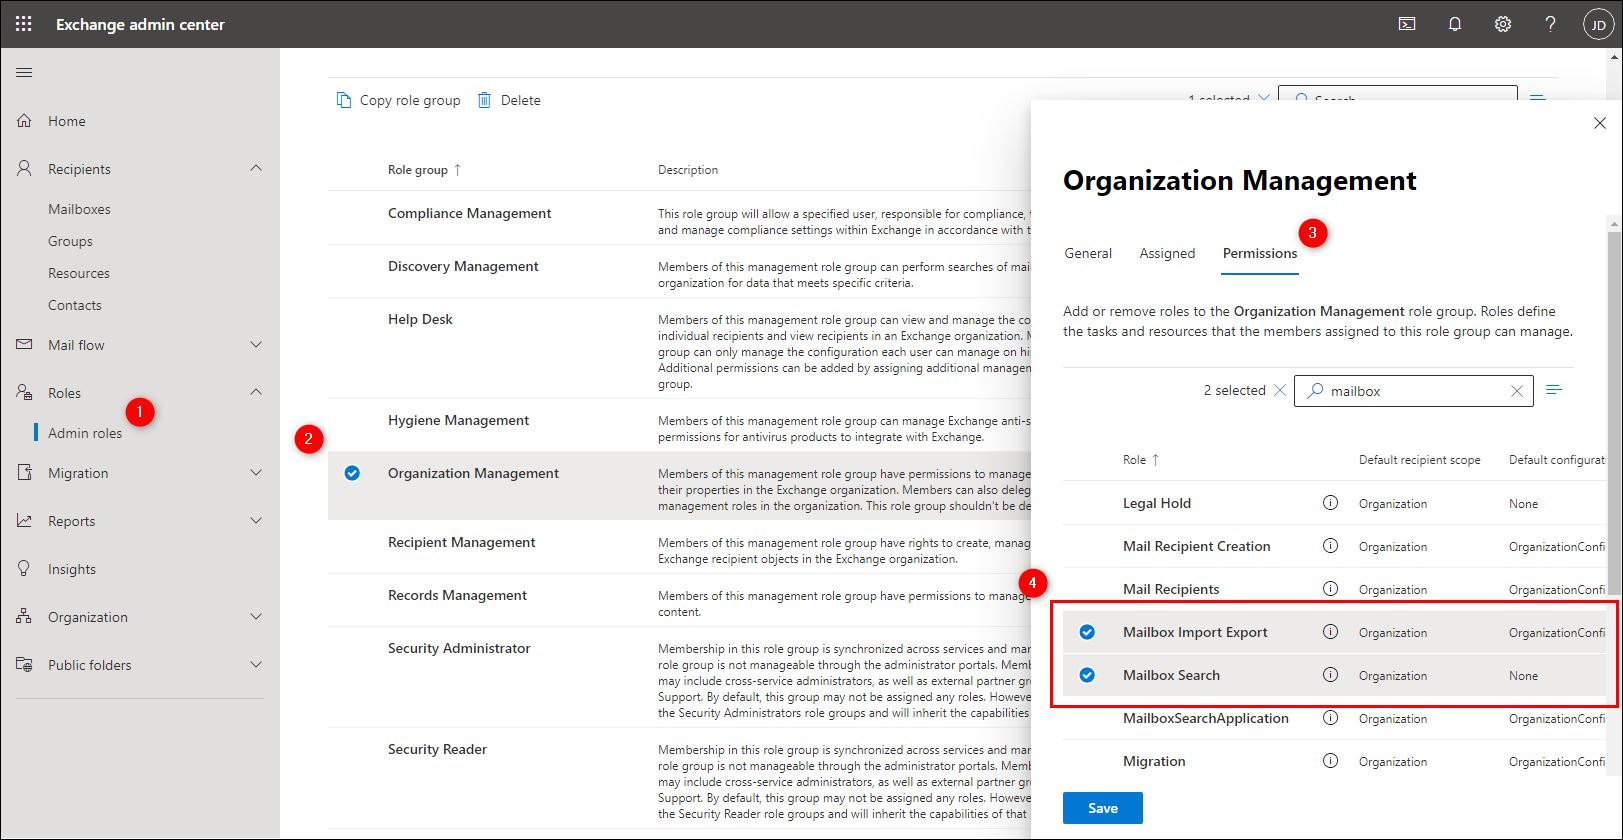This screenshot has height=840, width=1623.
Task: Open the JD account avatar
Action: pyautogui.click(x=1599, y=24)
